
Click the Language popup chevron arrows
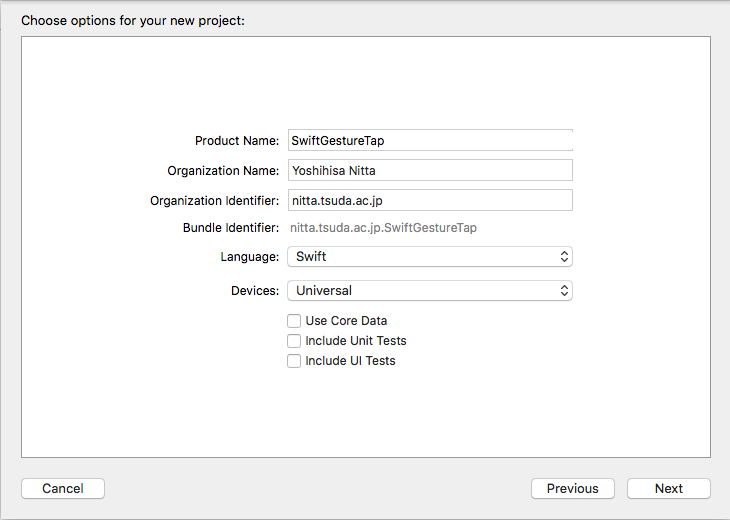click(565, 257)
